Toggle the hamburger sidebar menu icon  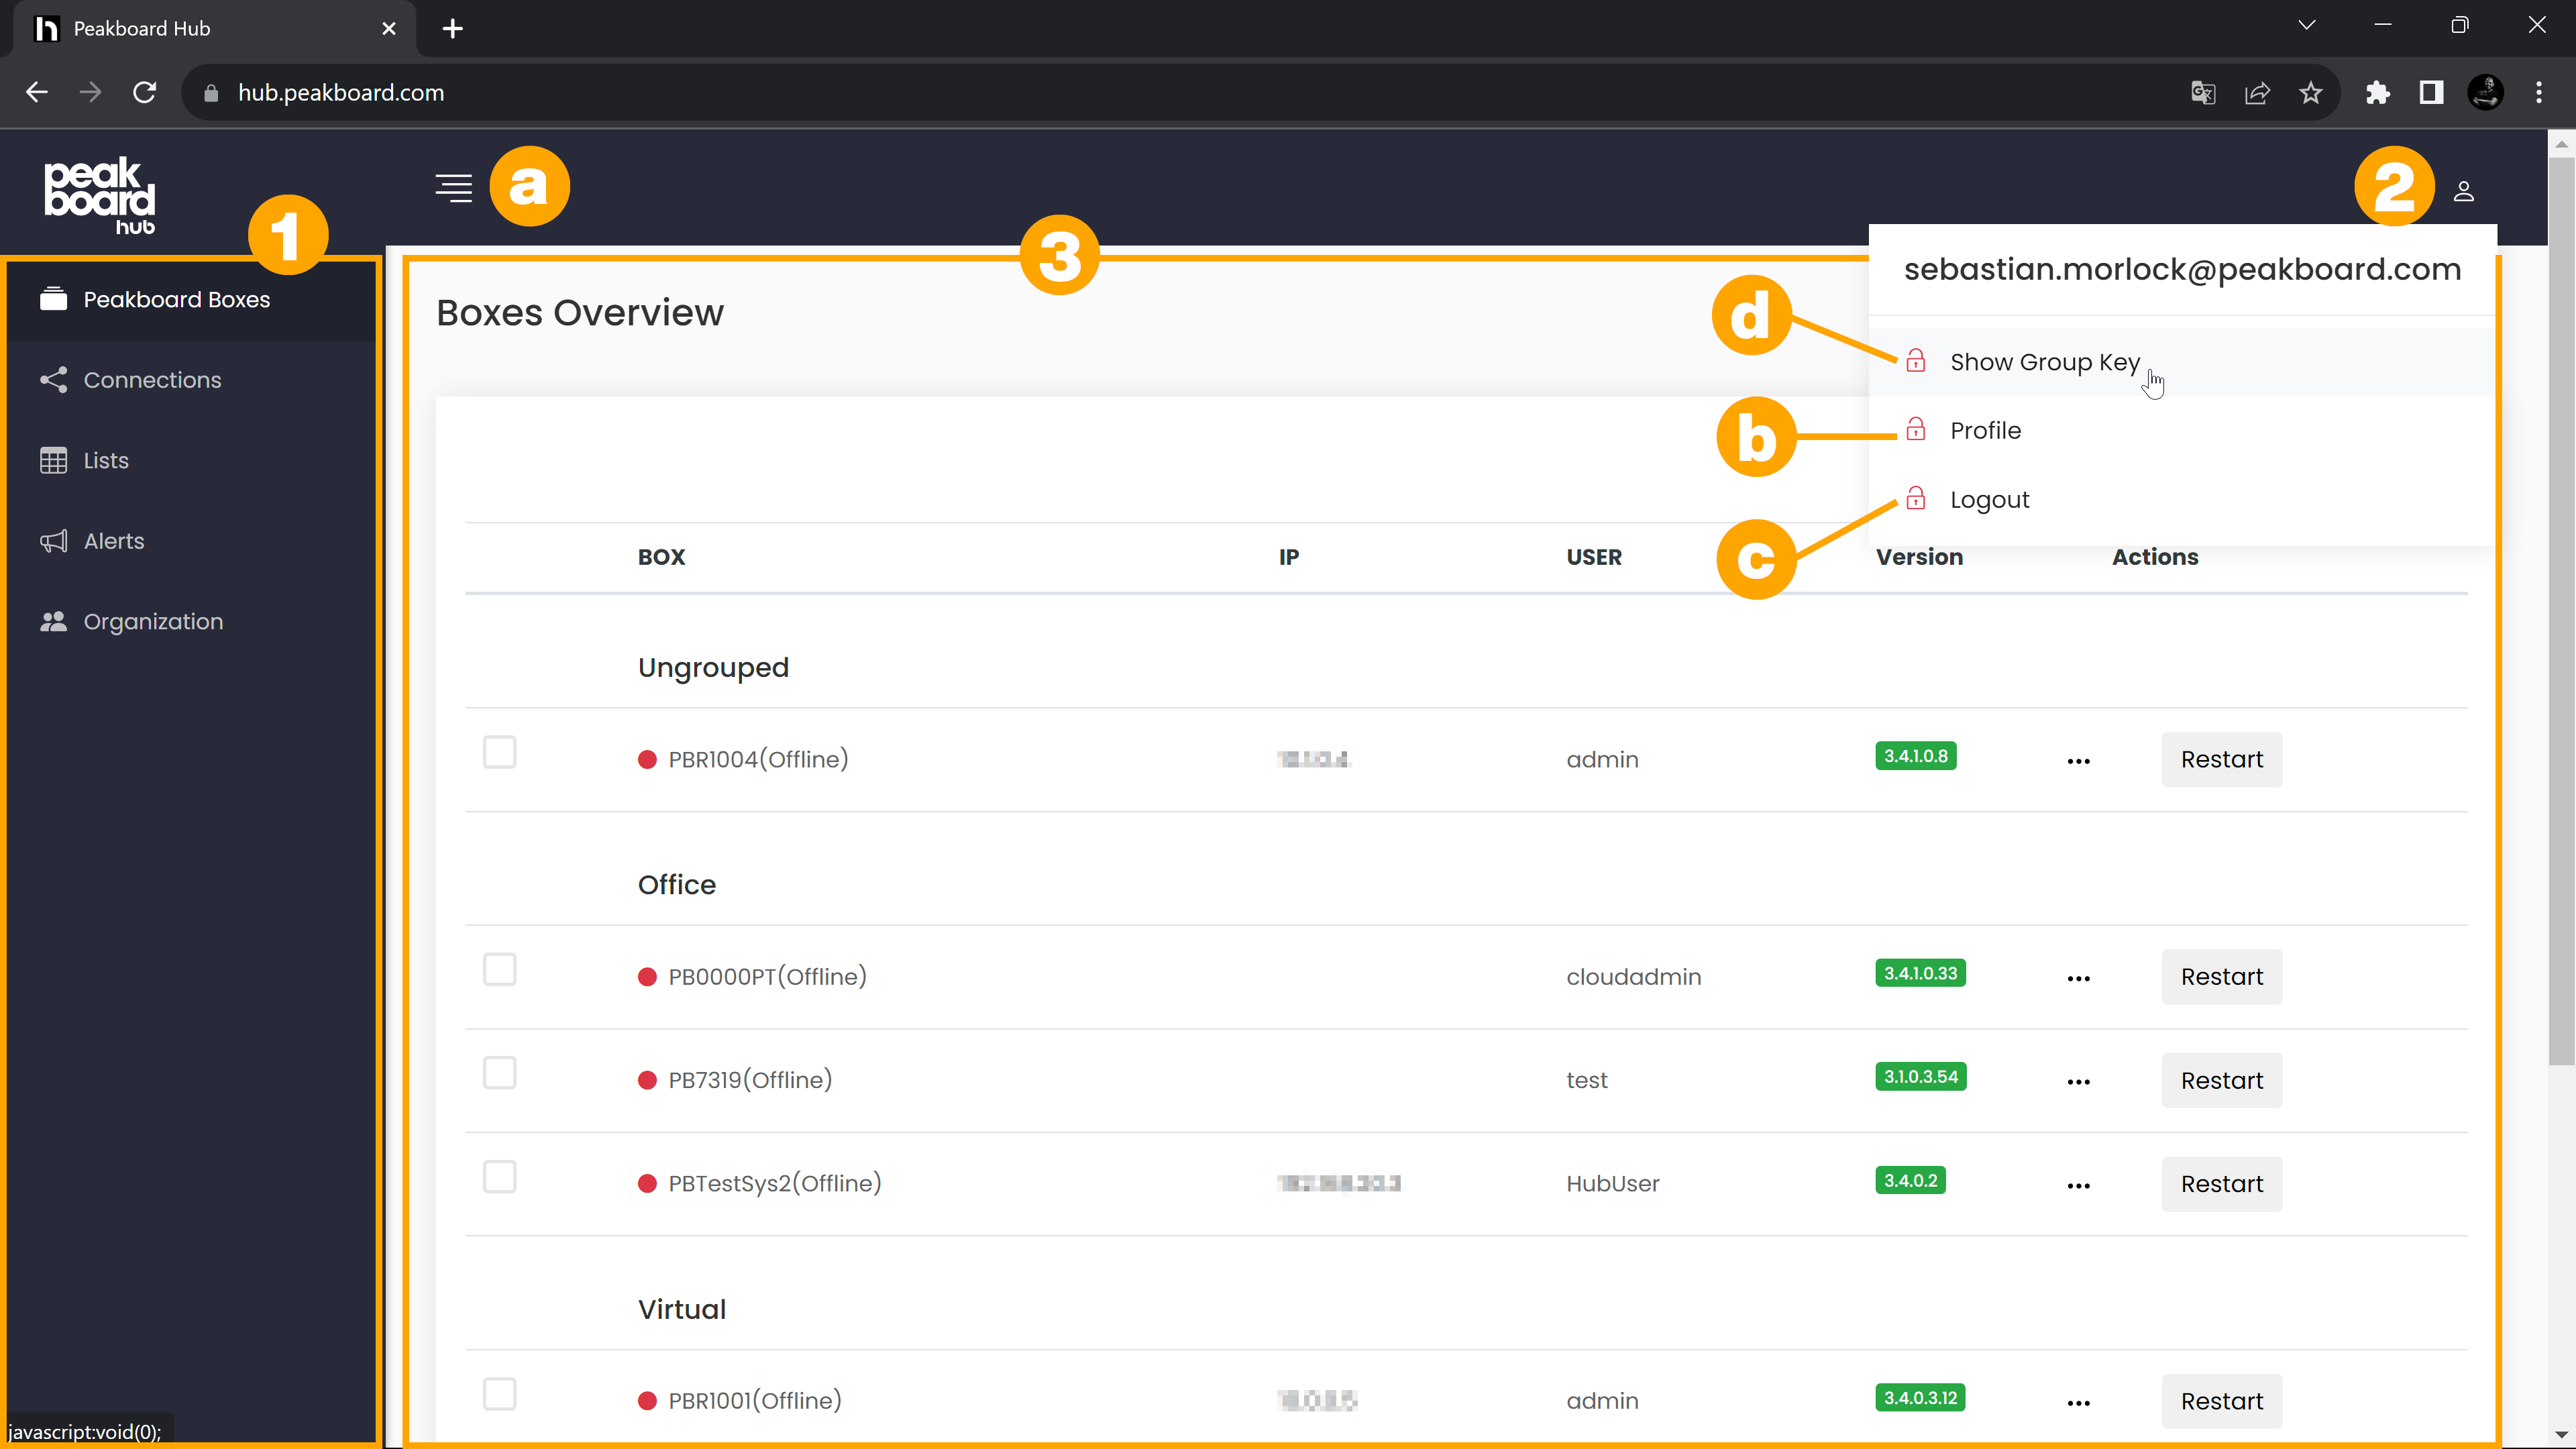(x=453, y=187)
